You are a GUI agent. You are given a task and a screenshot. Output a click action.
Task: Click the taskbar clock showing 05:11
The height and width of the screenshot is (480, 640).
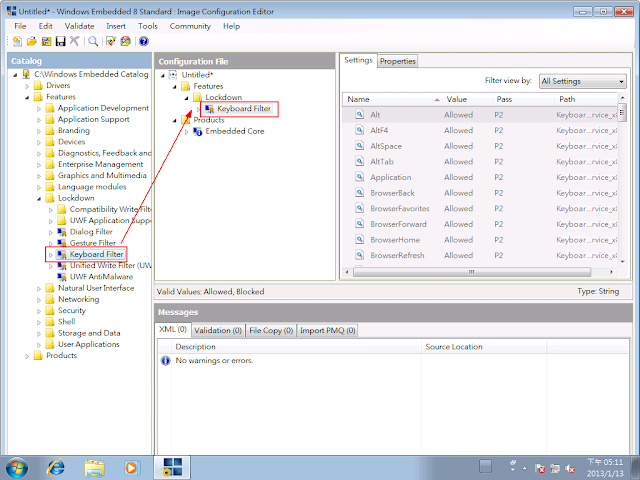(605, 468)
